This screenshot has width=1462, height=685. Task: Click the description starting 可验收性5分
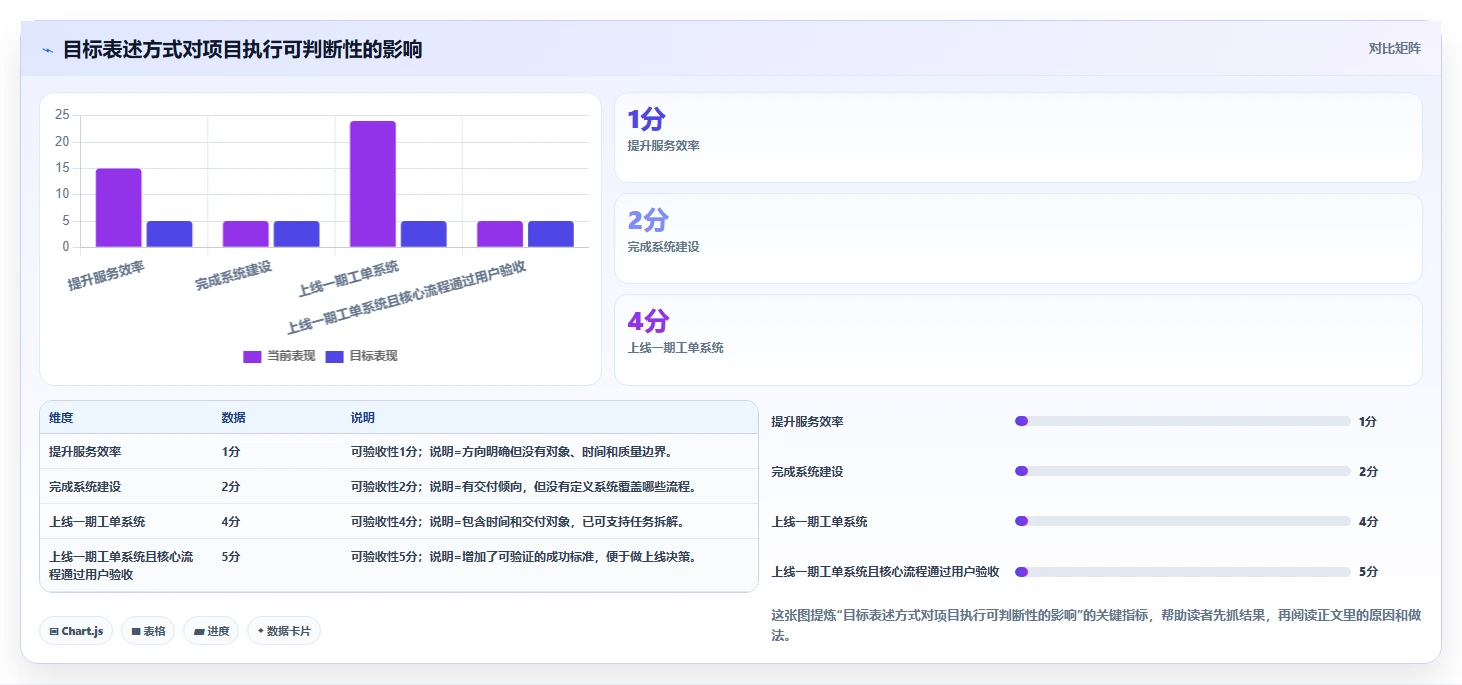523,557
